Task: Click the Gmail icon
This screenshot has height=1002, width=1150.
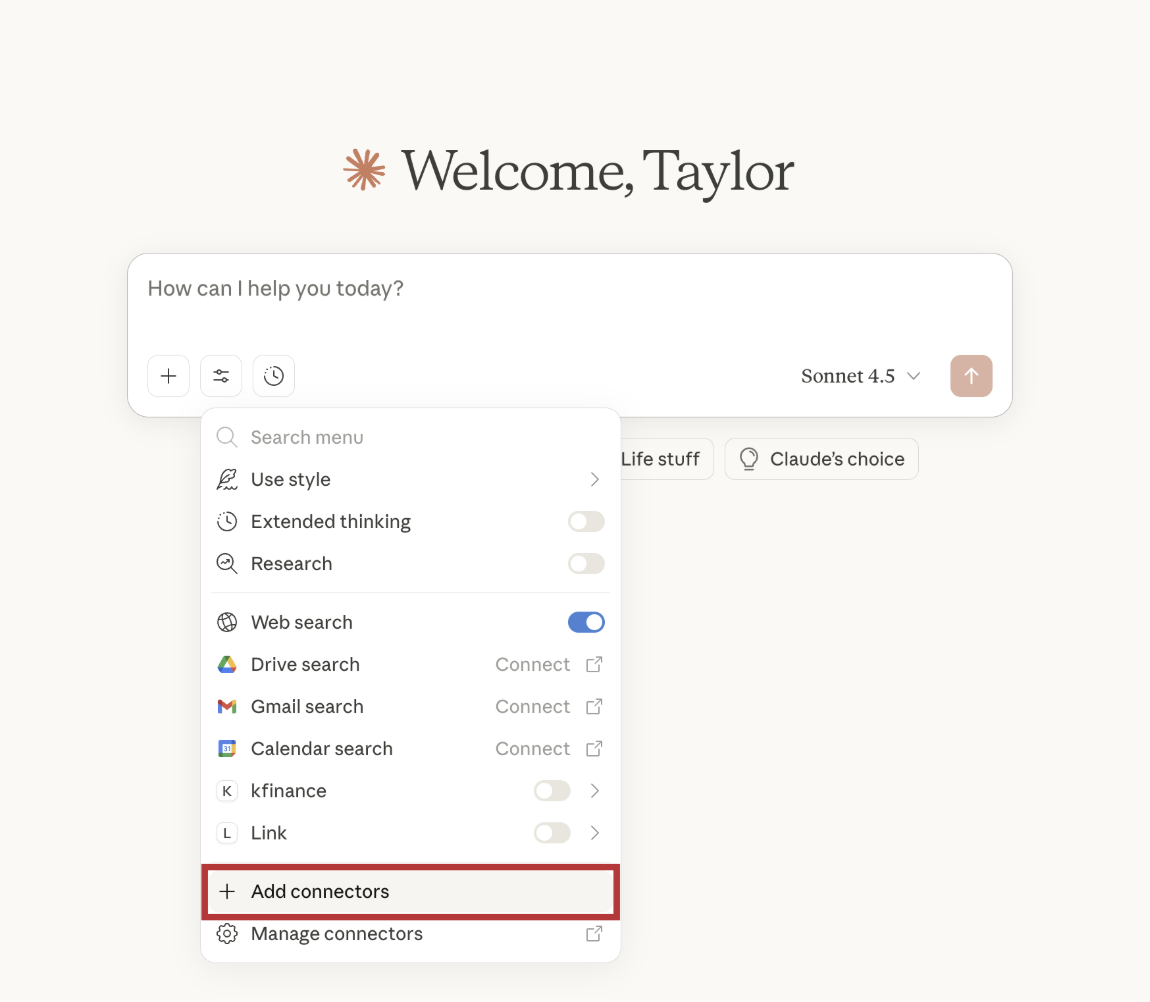Action: tap(227, 707)
